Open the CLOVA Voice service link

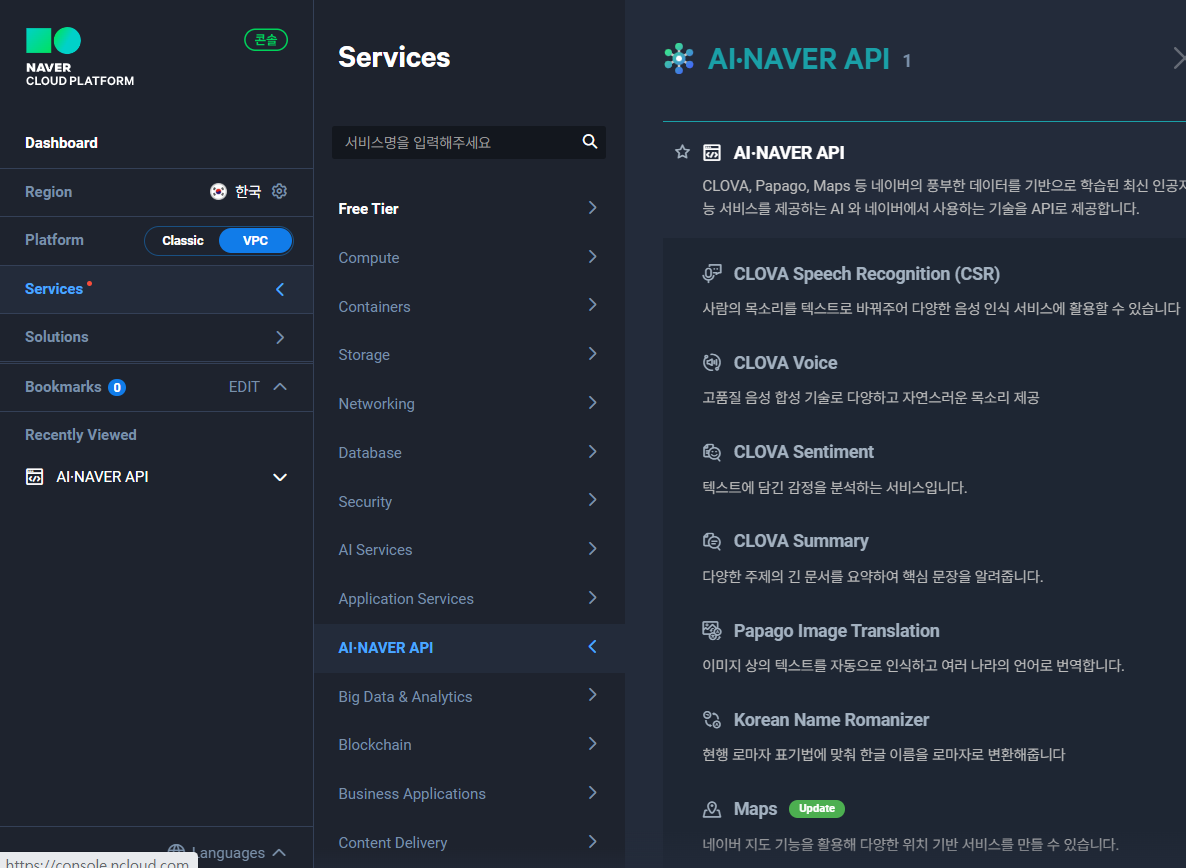point(785,363)
